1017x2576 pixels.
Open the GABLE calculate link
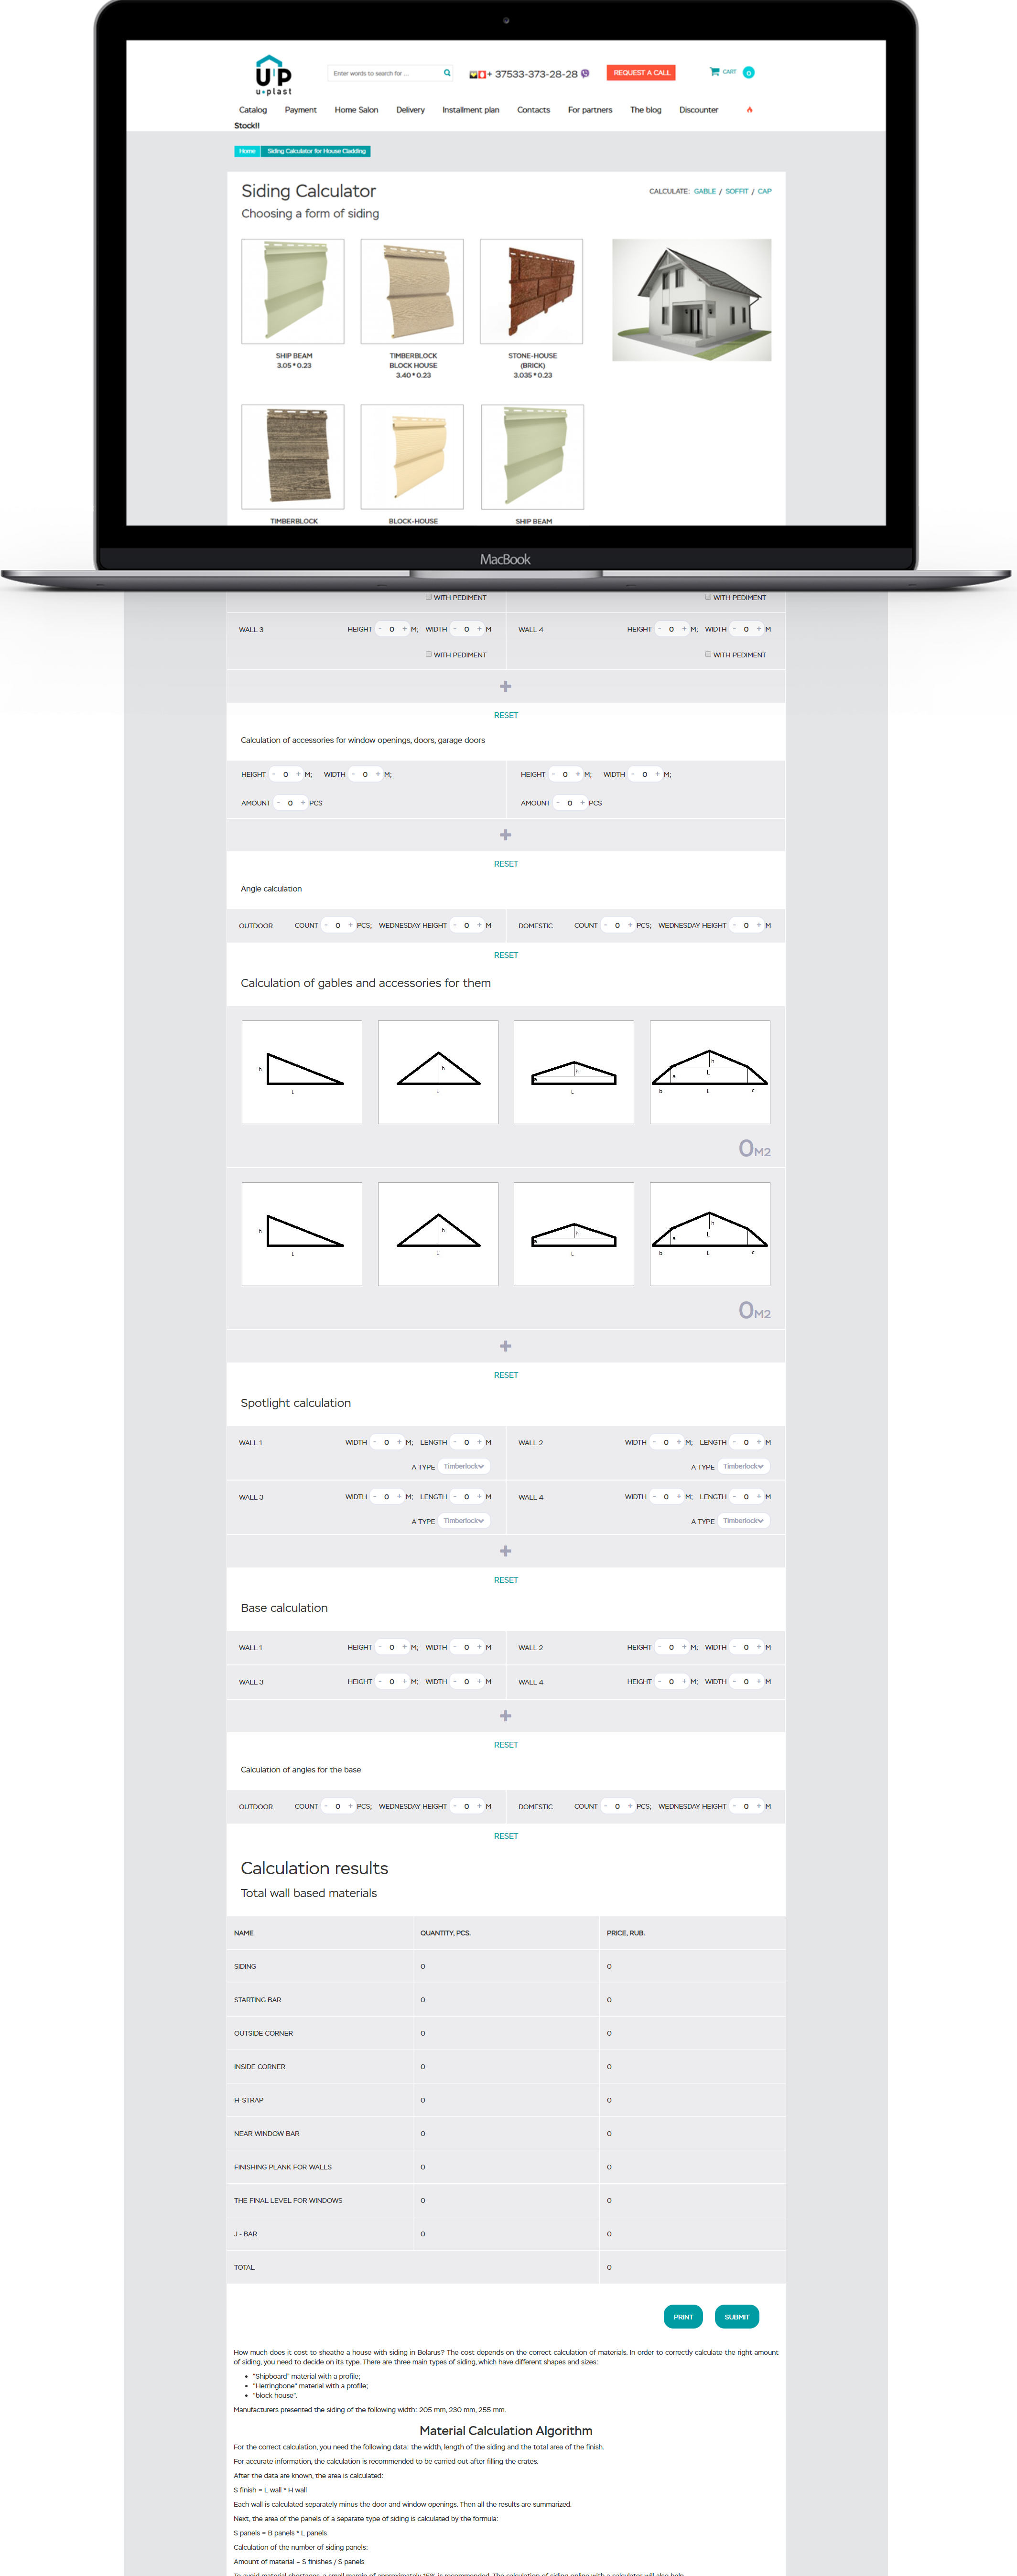pos(705,191)
